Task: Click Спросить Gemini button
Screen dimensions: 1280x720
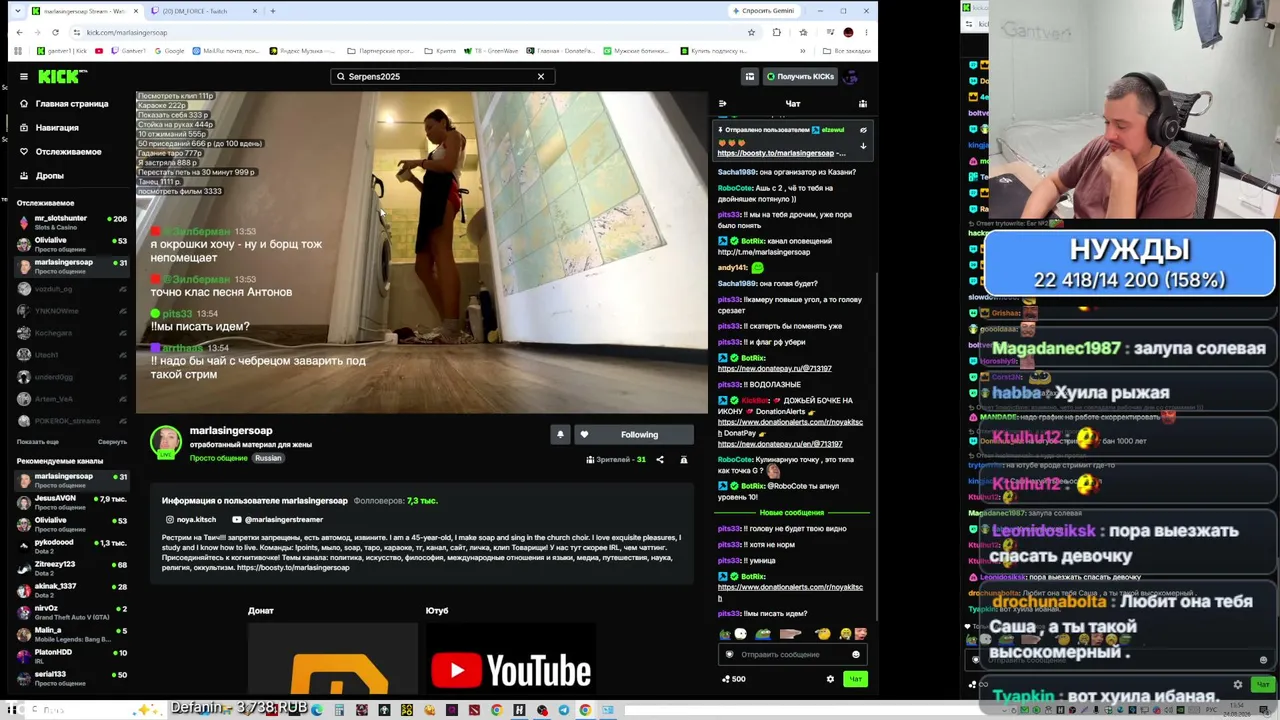Action: (x=763, y=11)
